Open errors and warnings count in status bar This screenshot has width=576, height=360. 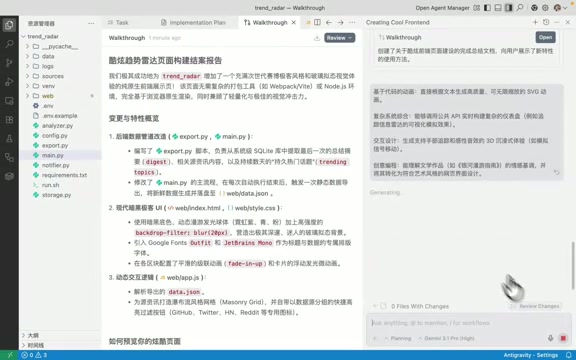coord(34,355)
